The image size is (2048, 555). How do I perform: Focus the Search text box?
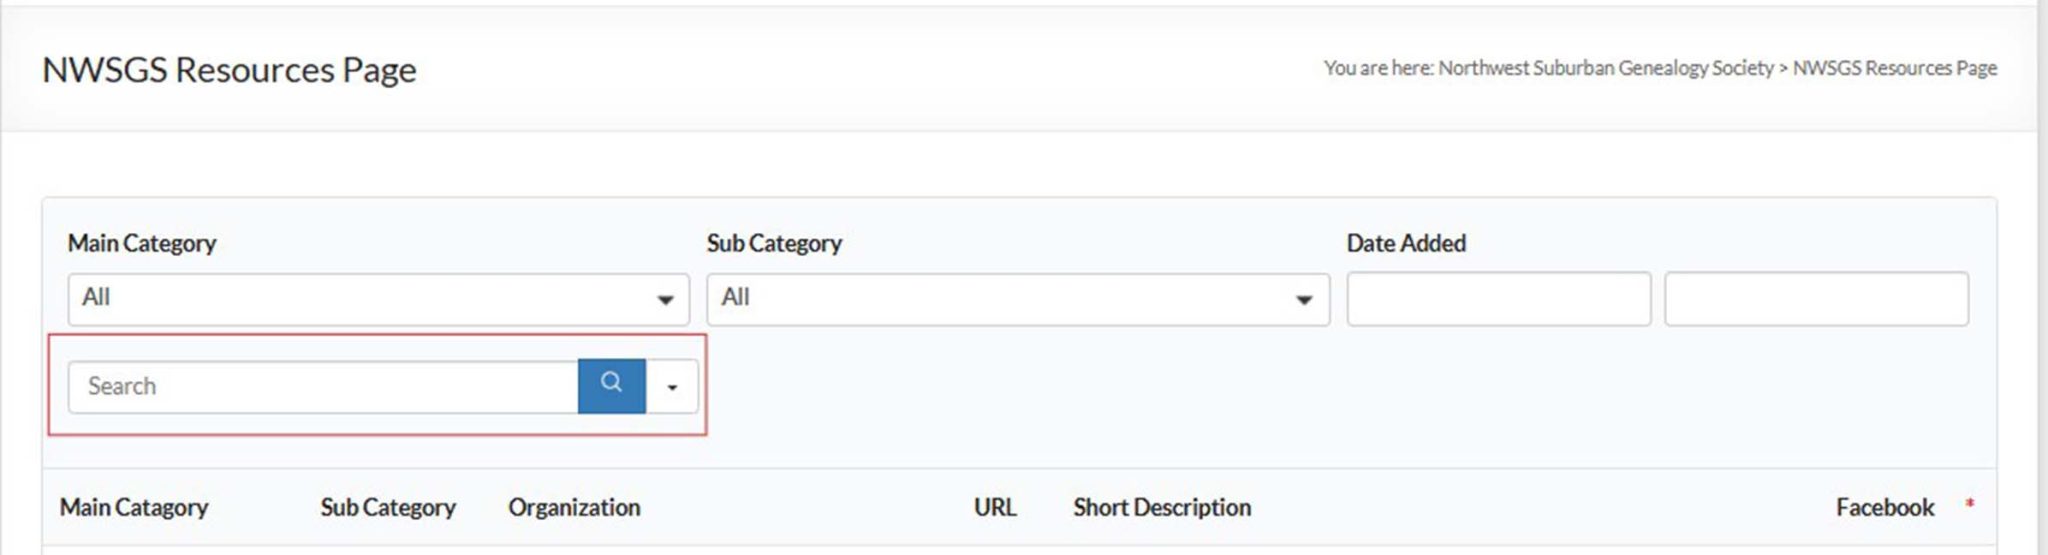(x=322, y=387)
